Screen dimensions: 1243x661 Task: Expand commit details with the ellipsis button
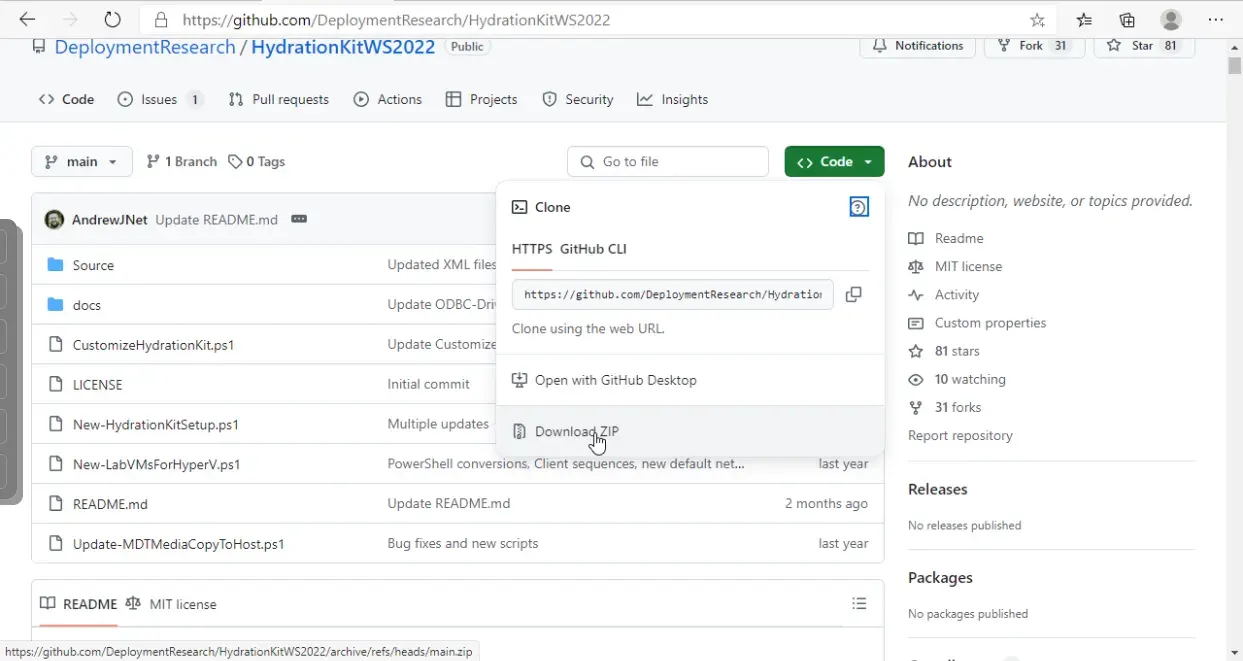[298, 220]
